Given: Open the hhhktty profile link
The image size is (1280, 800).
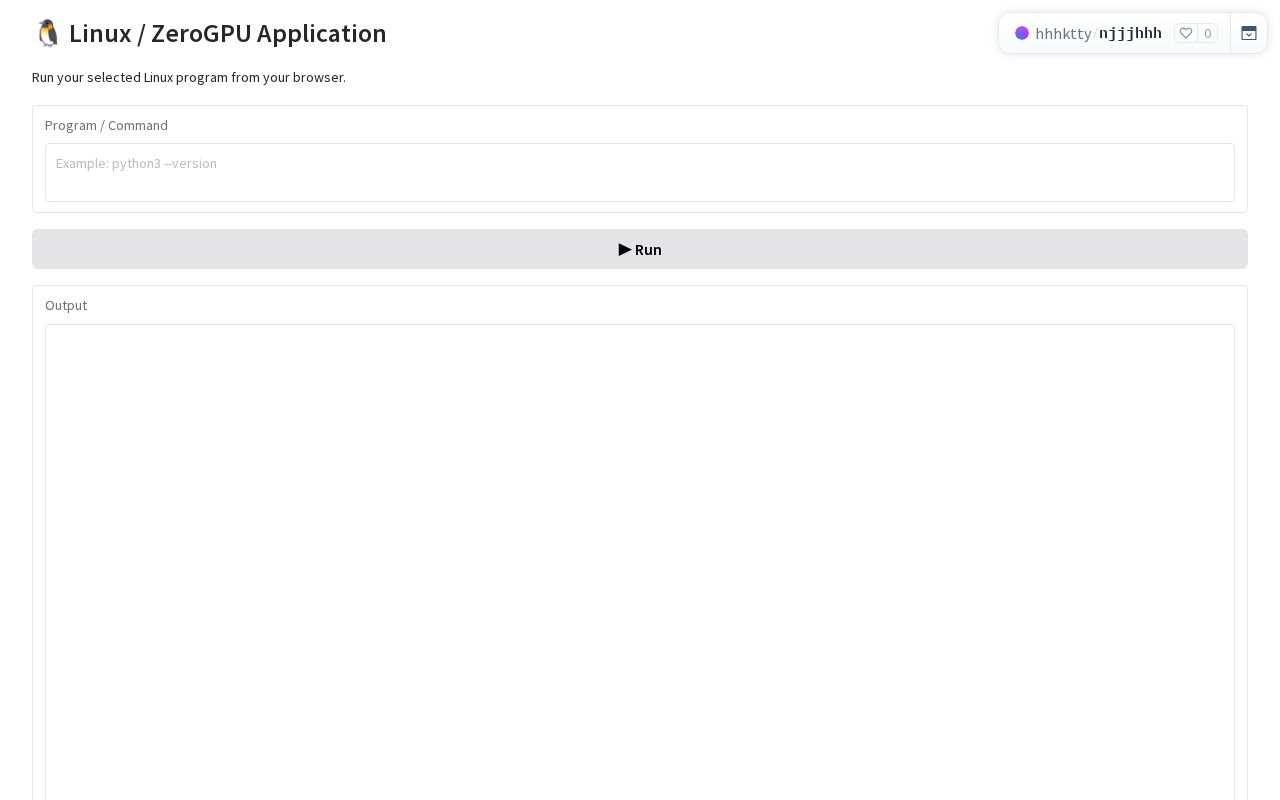Looking at the screenshot, I should click(1063, 34).
